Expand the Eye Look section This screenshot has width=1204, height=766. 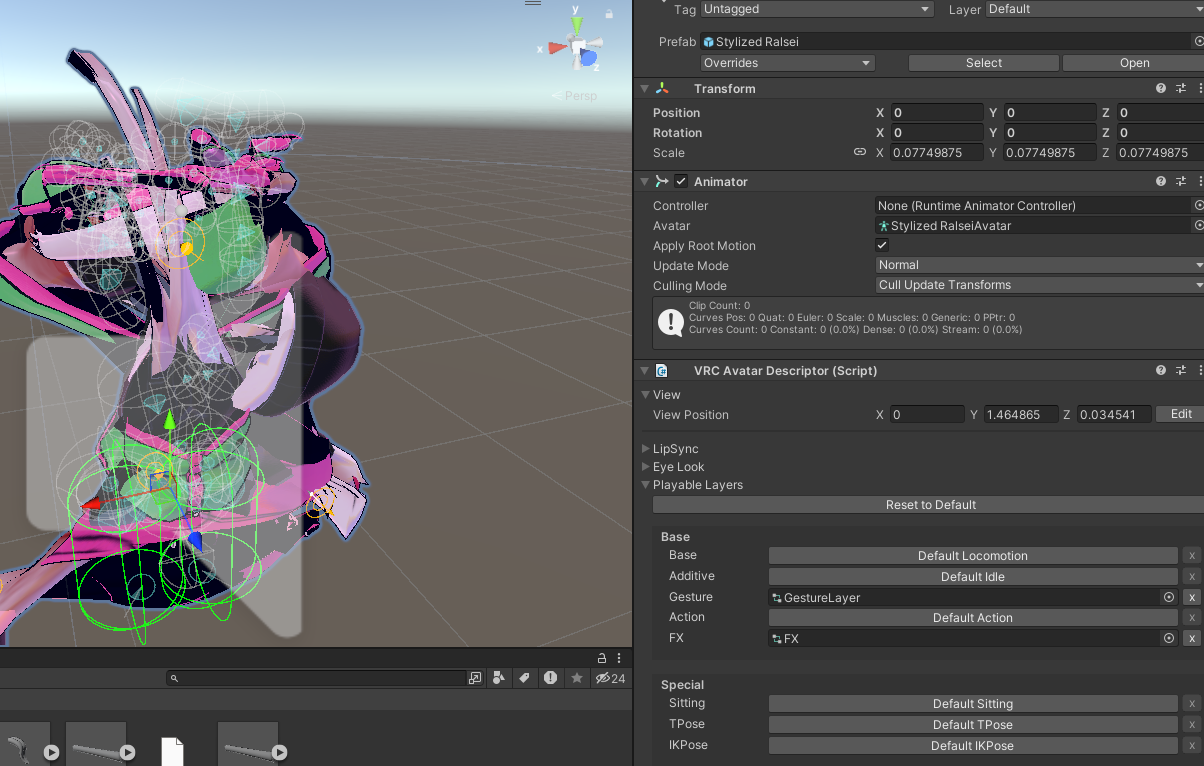click(646, 467)
